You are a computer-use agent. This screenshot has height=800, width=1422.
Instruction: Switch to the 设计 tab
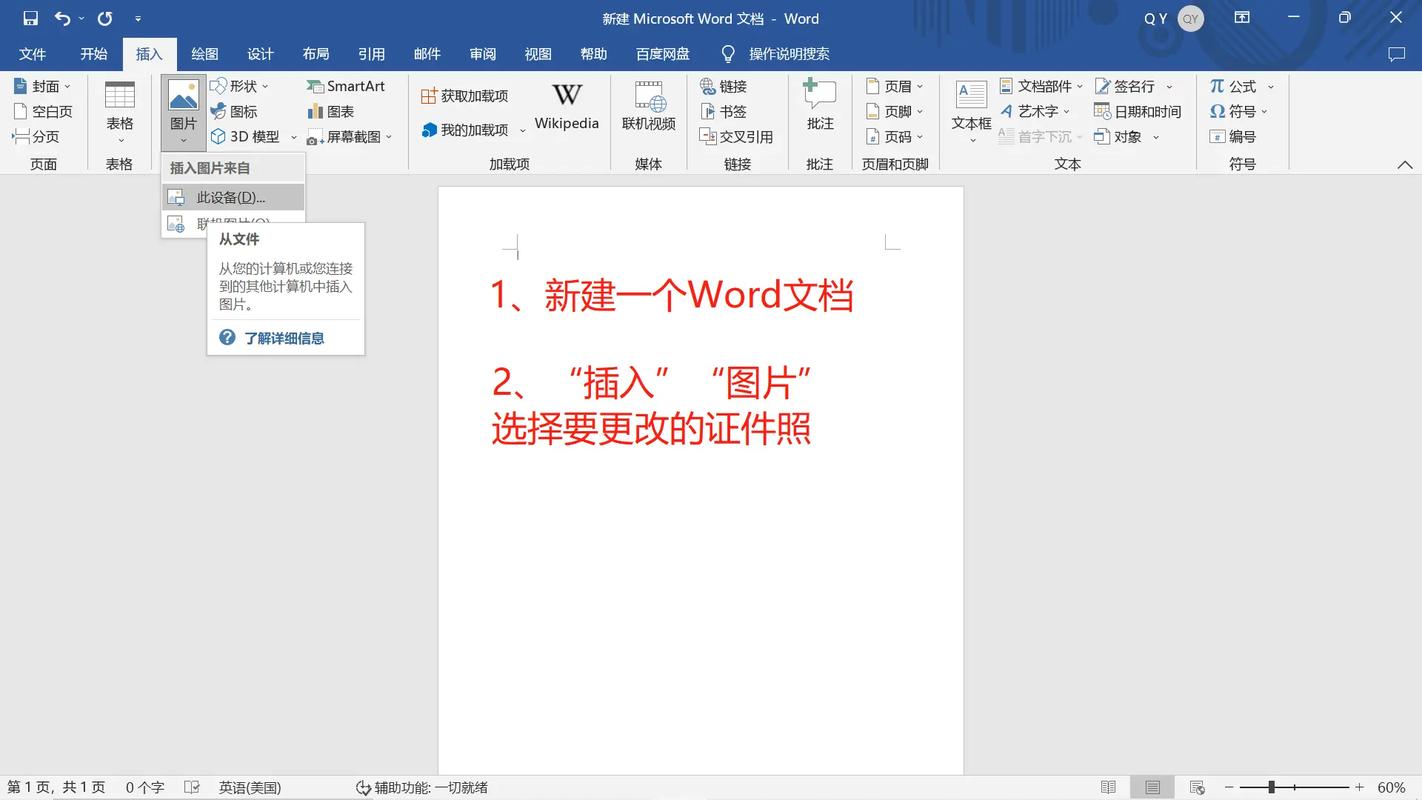[x=260, y=54]
